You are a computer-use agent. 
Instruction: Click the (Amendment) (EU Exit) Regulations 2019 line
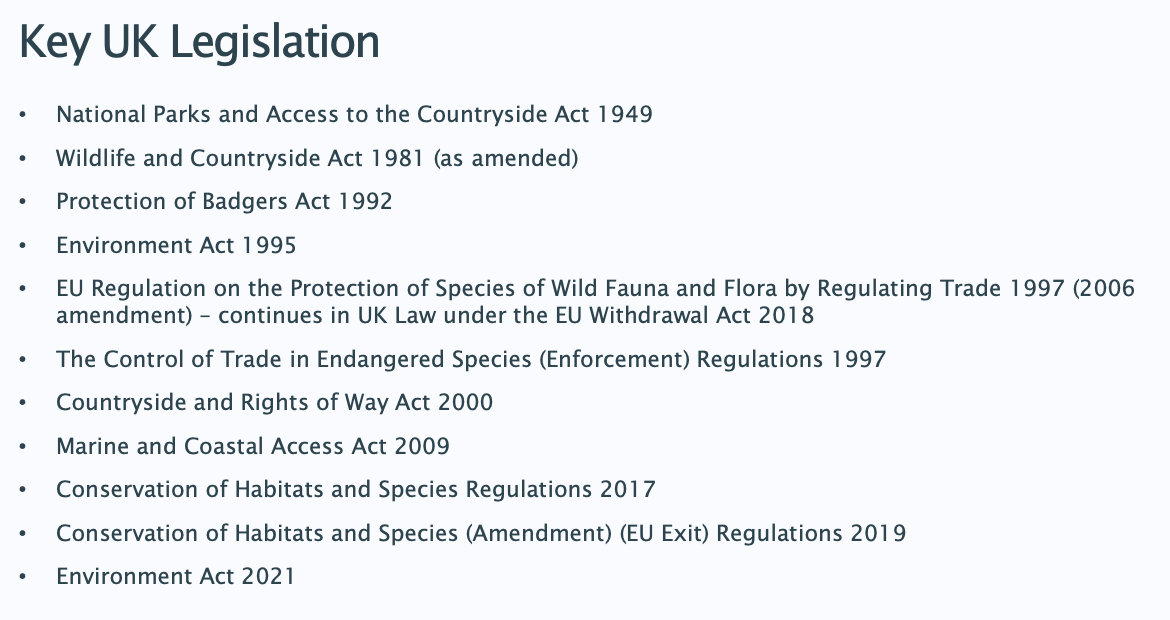pos(481,533)
